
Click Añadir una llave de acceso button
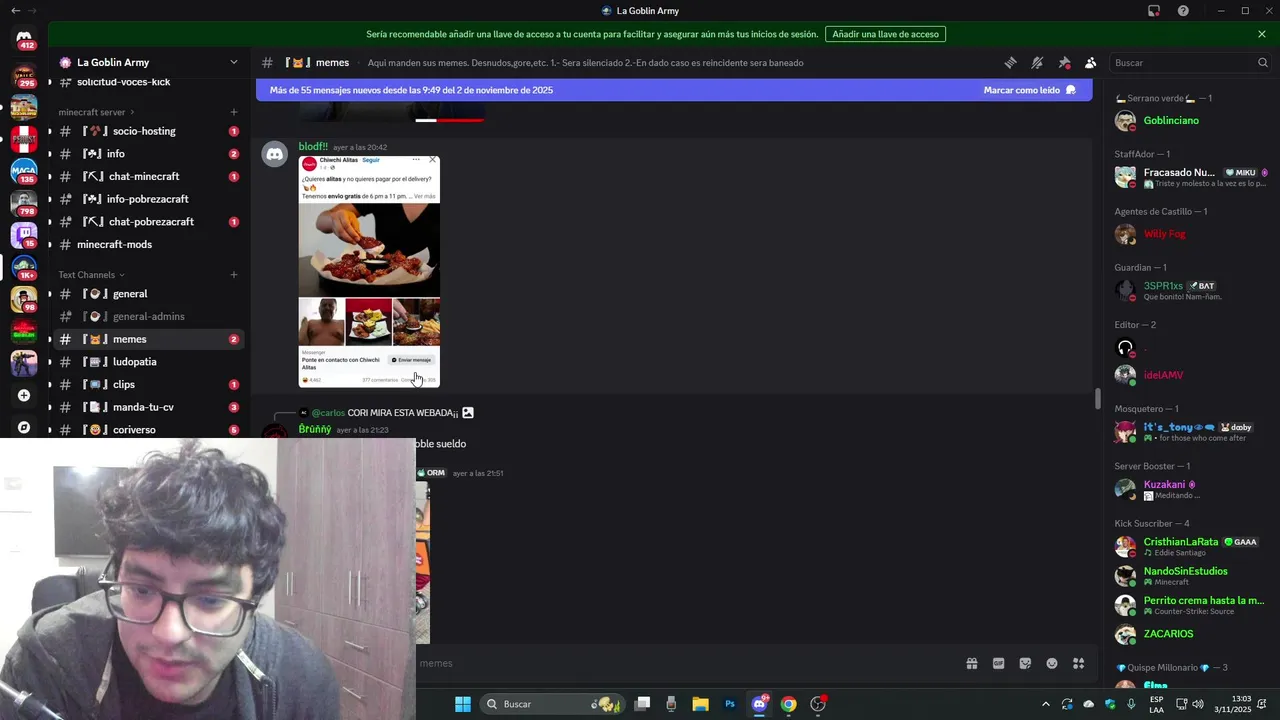pos(885,34)
